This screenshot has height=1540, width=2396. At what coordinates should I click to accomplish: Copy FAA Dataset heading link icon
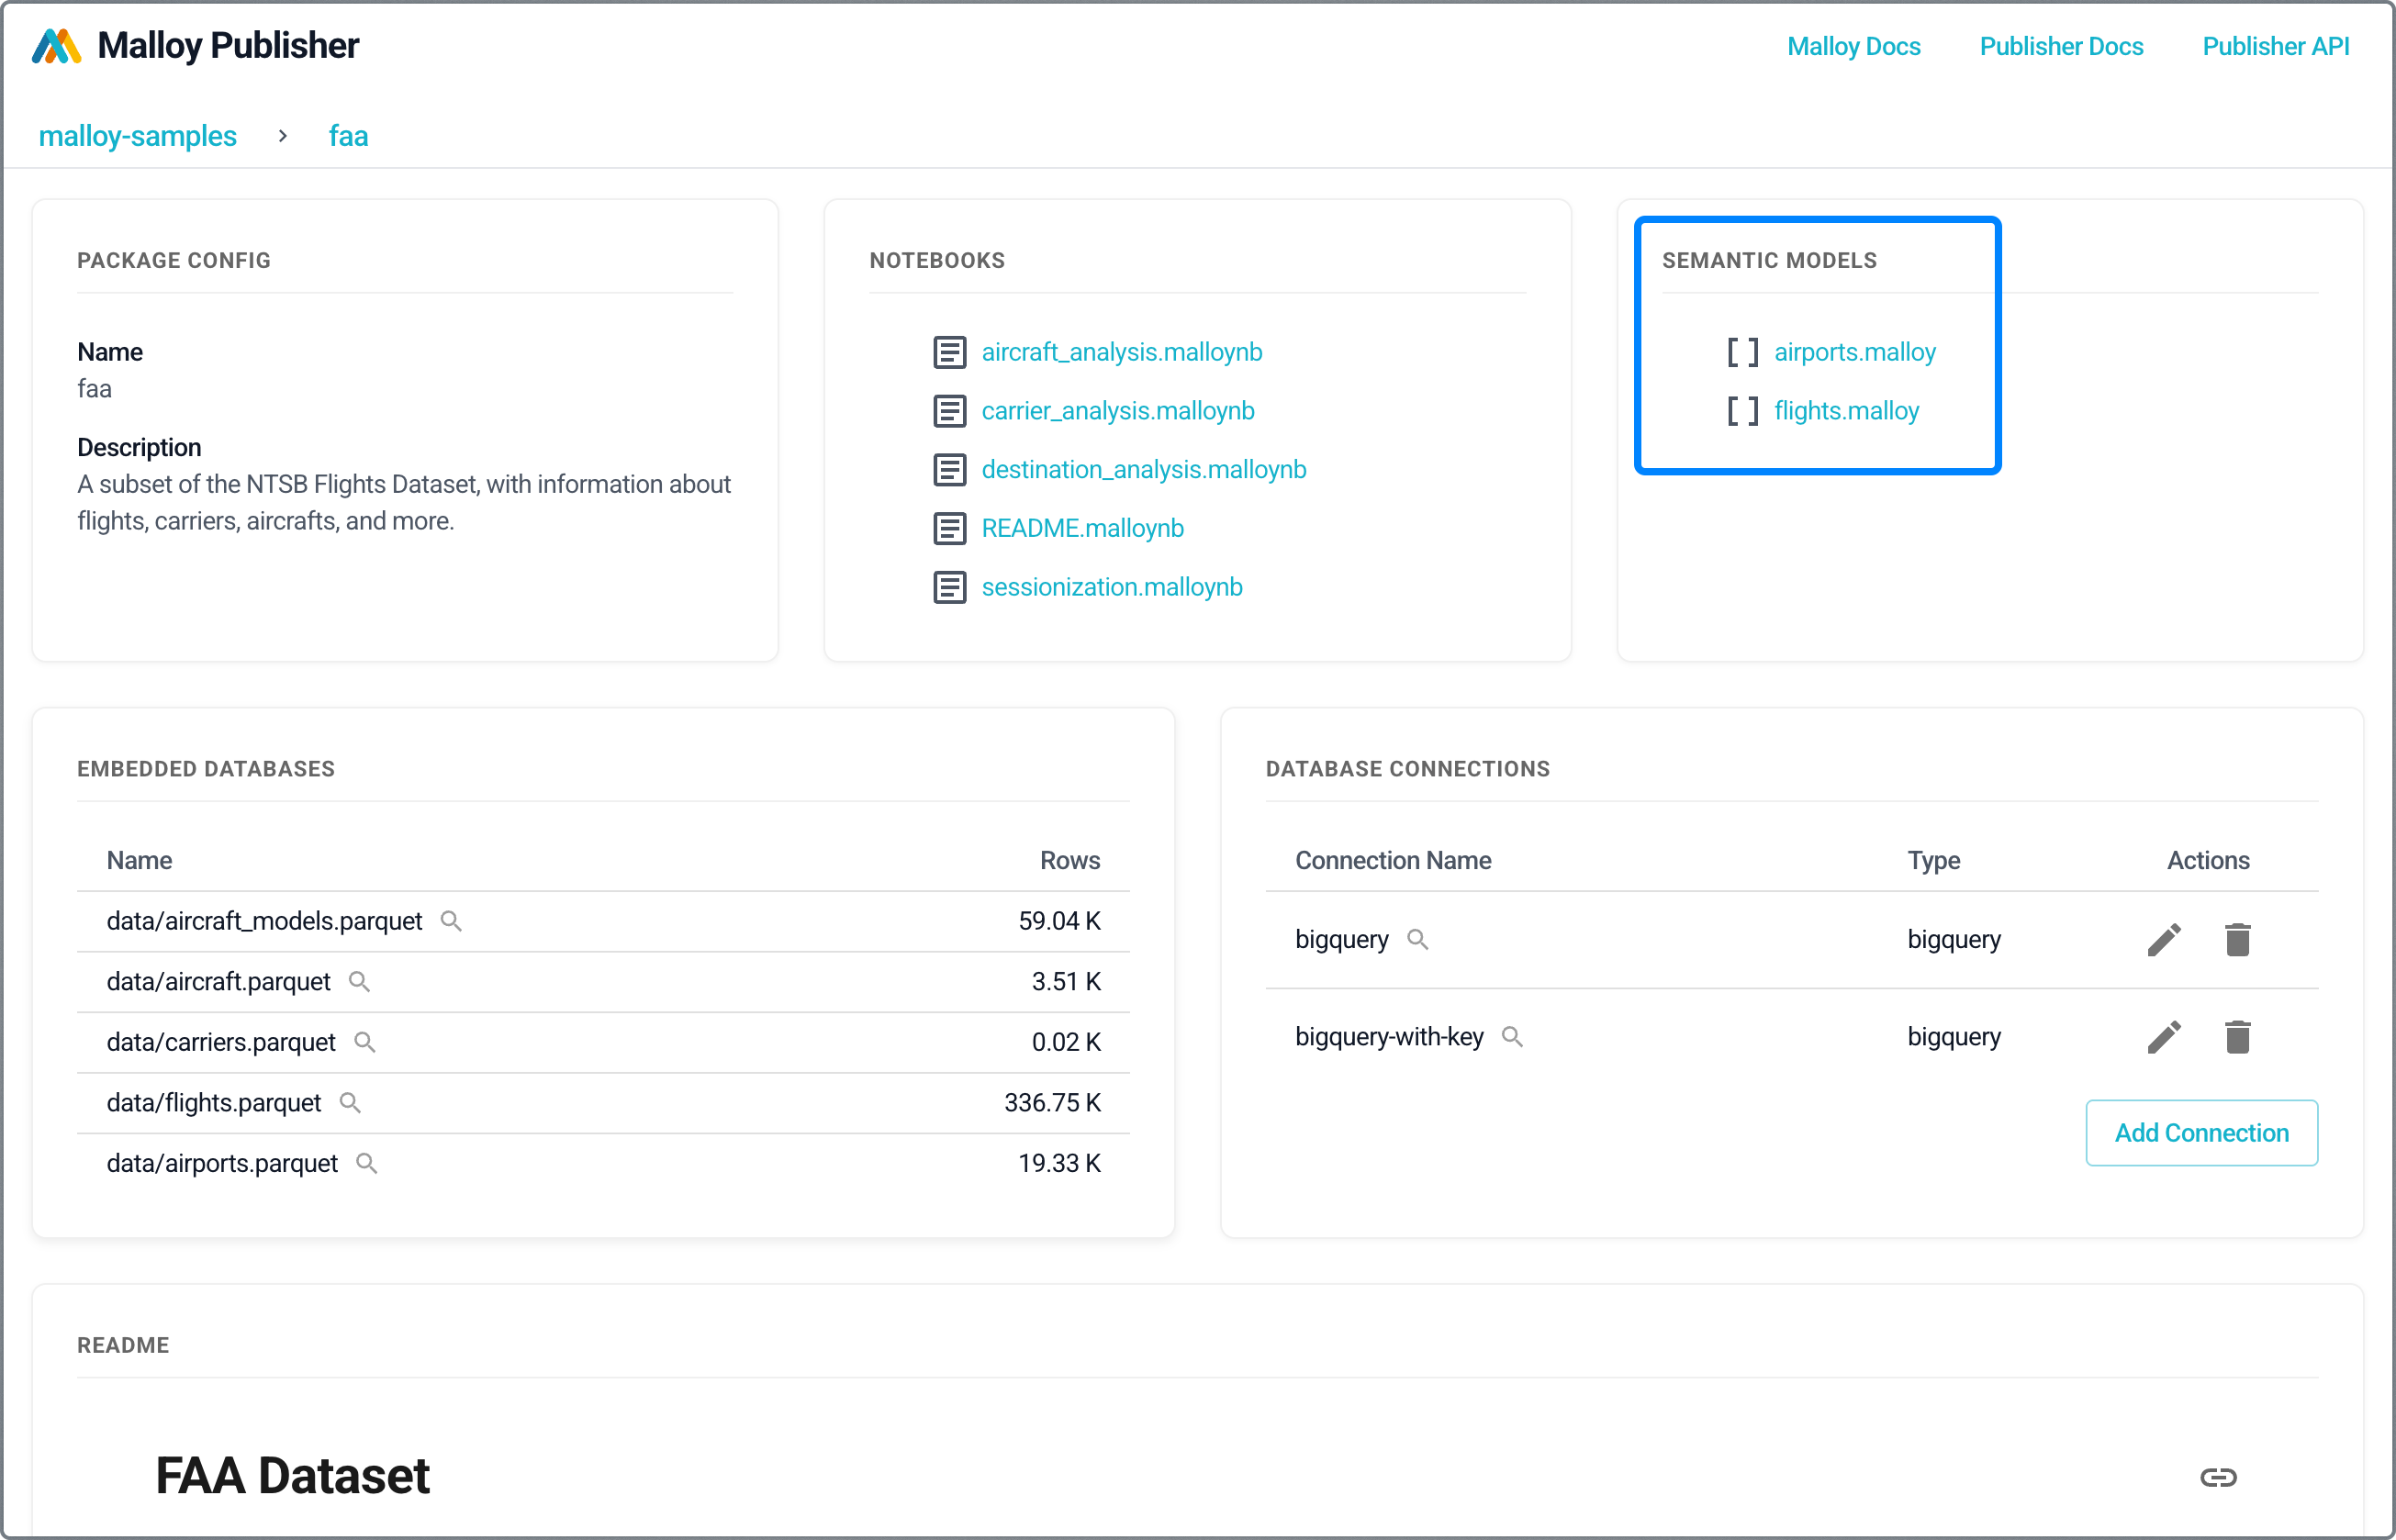(2217, 1477)
